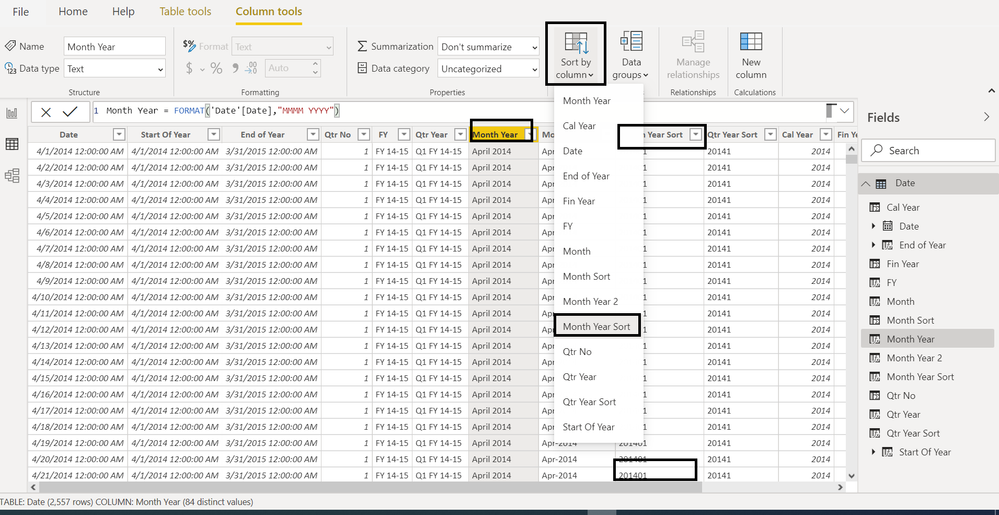Commit the formula with the checkmark icon
The height and width of the screenshot is (515, 999).
click(x=70, y=112)
